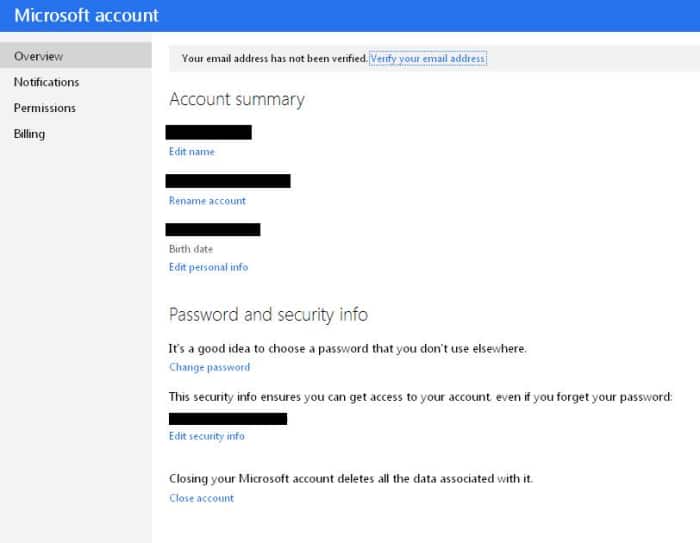
Task: Open the Rename account link
Action: point(207,201)
